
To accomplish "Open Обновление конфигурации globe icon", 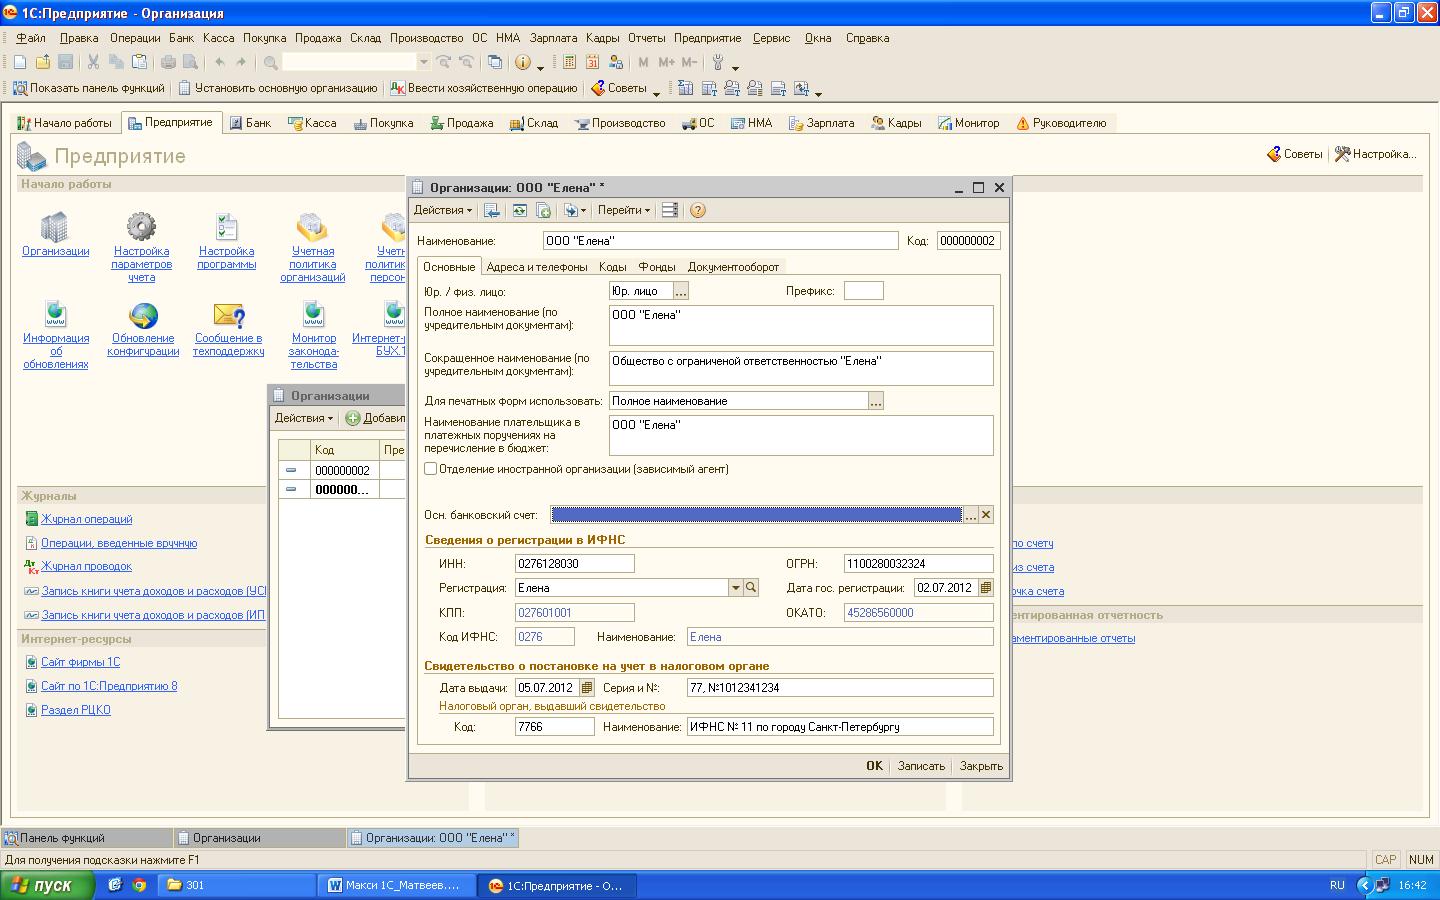I will [143, 315].
